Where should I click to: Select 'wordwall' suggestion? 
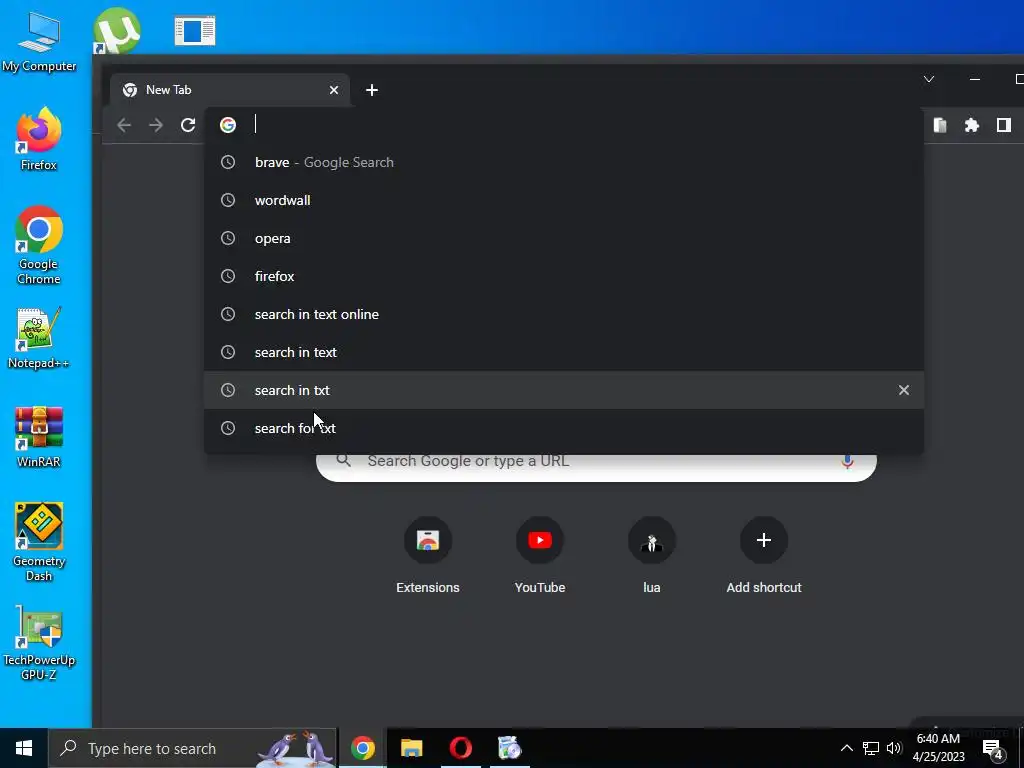564,200
